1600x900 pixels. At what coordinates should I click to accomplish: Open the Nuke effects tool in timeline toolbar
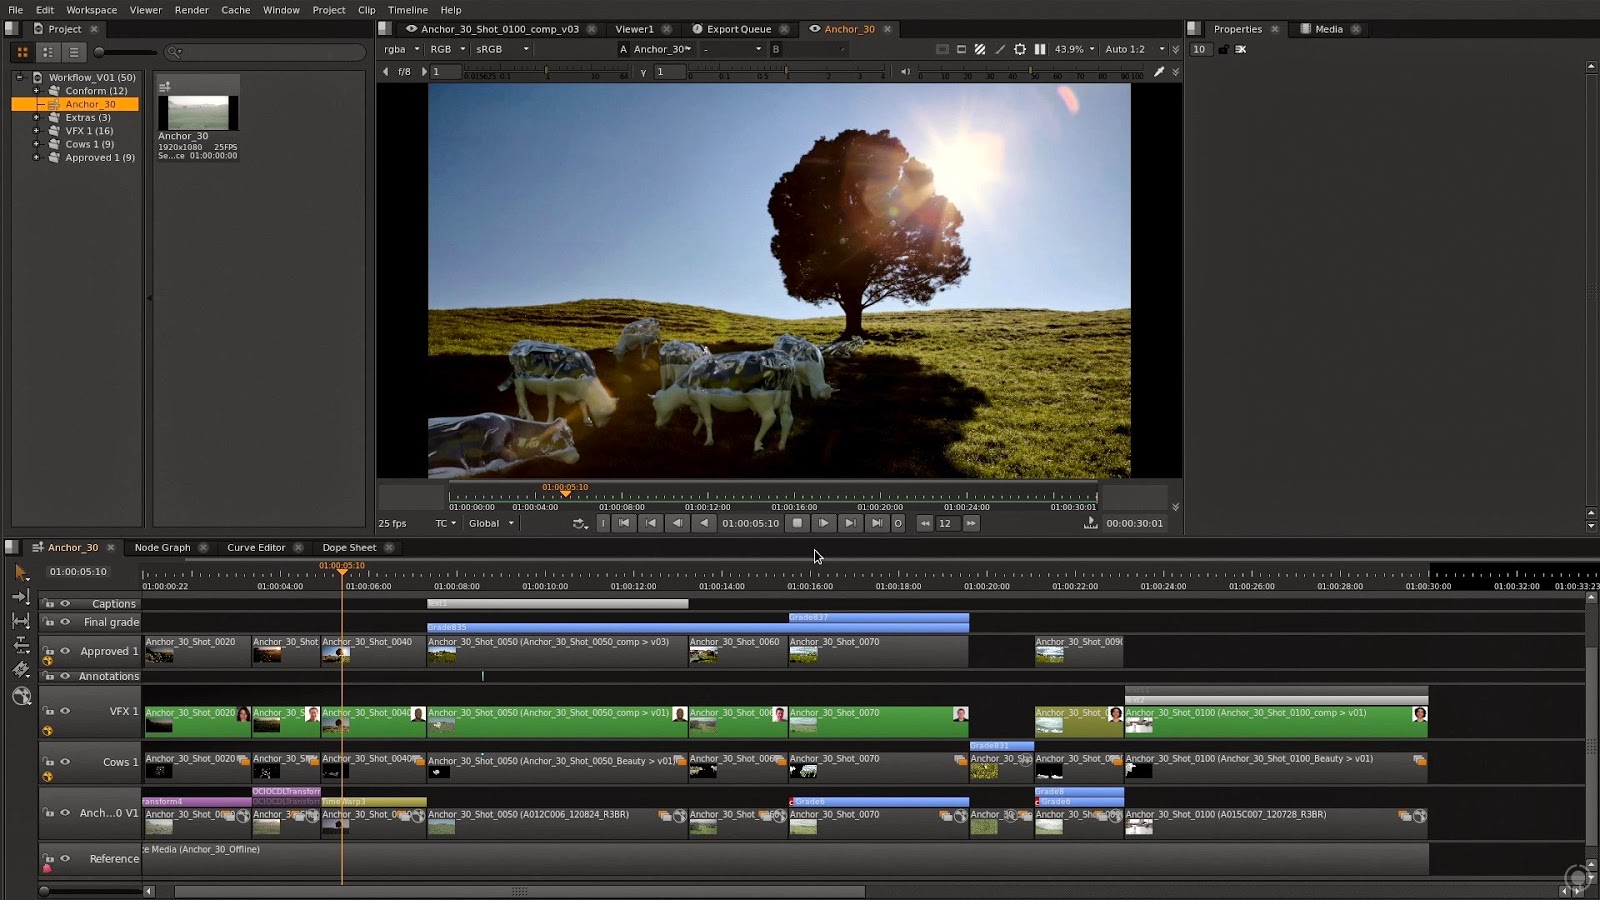[21, 696]
